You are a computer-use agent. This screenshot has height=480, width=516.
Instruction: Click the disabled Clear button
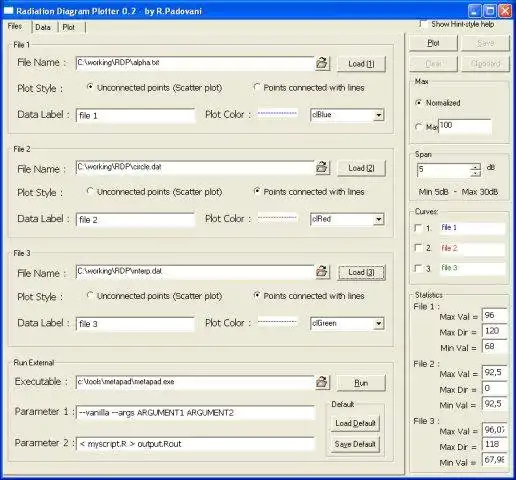[433, 63]
